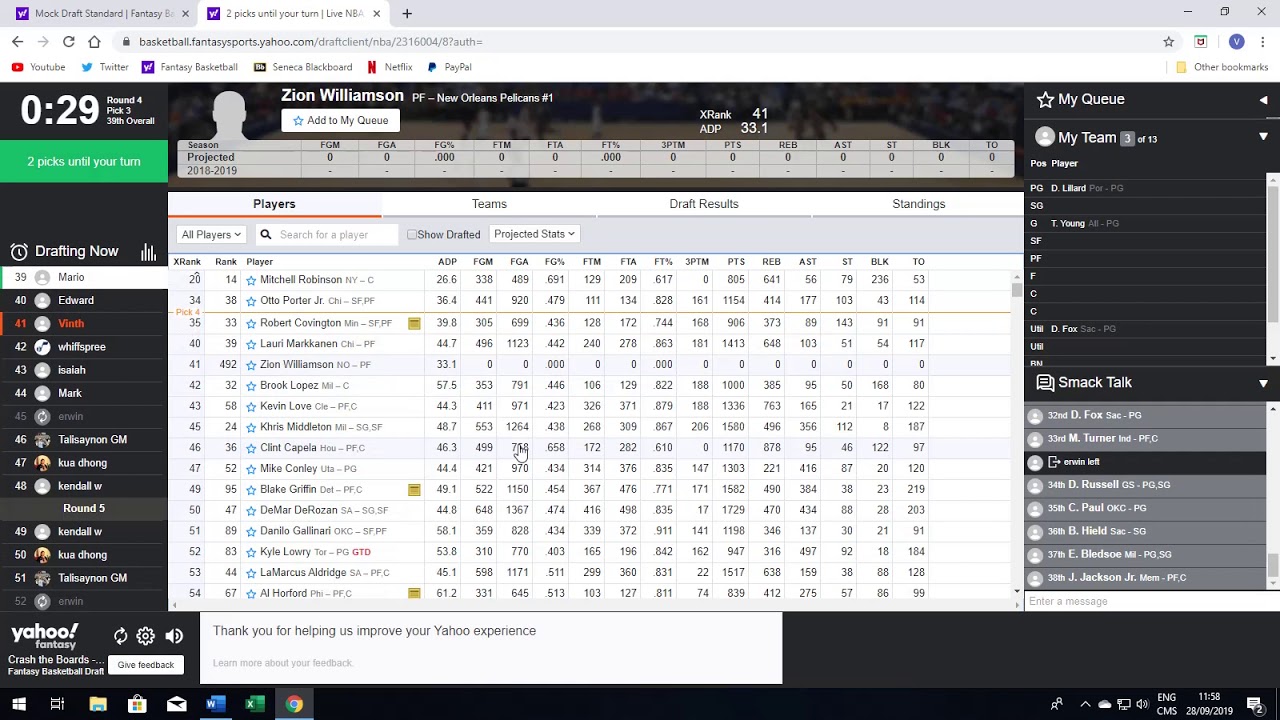
Task: Reload the page in browser
Action: coord(68,42)
